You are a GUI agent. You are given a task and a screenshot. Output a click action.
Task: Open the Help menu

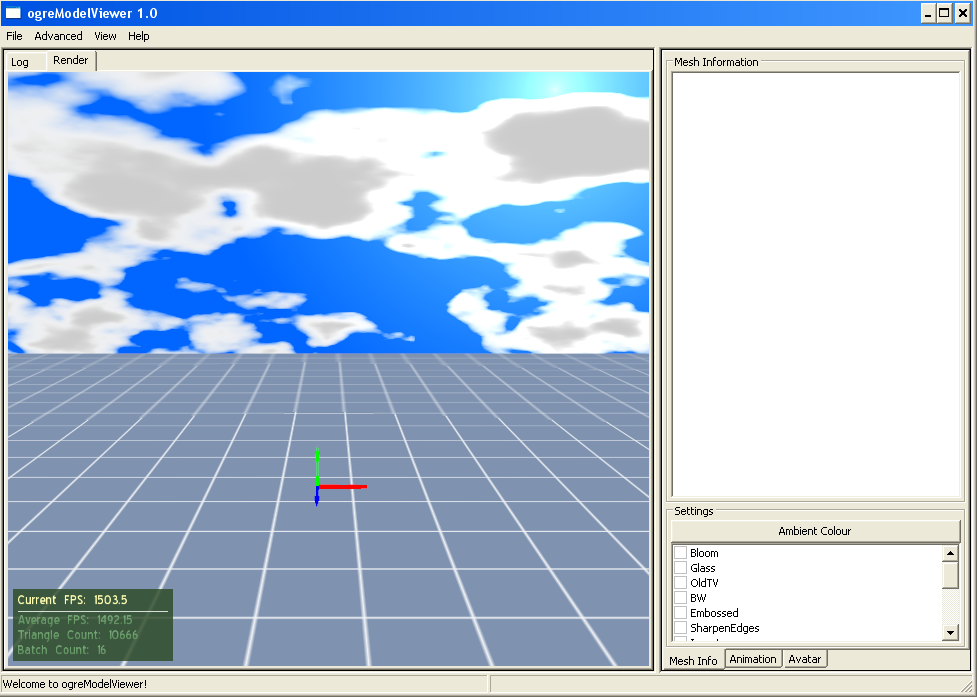point(138,36)
